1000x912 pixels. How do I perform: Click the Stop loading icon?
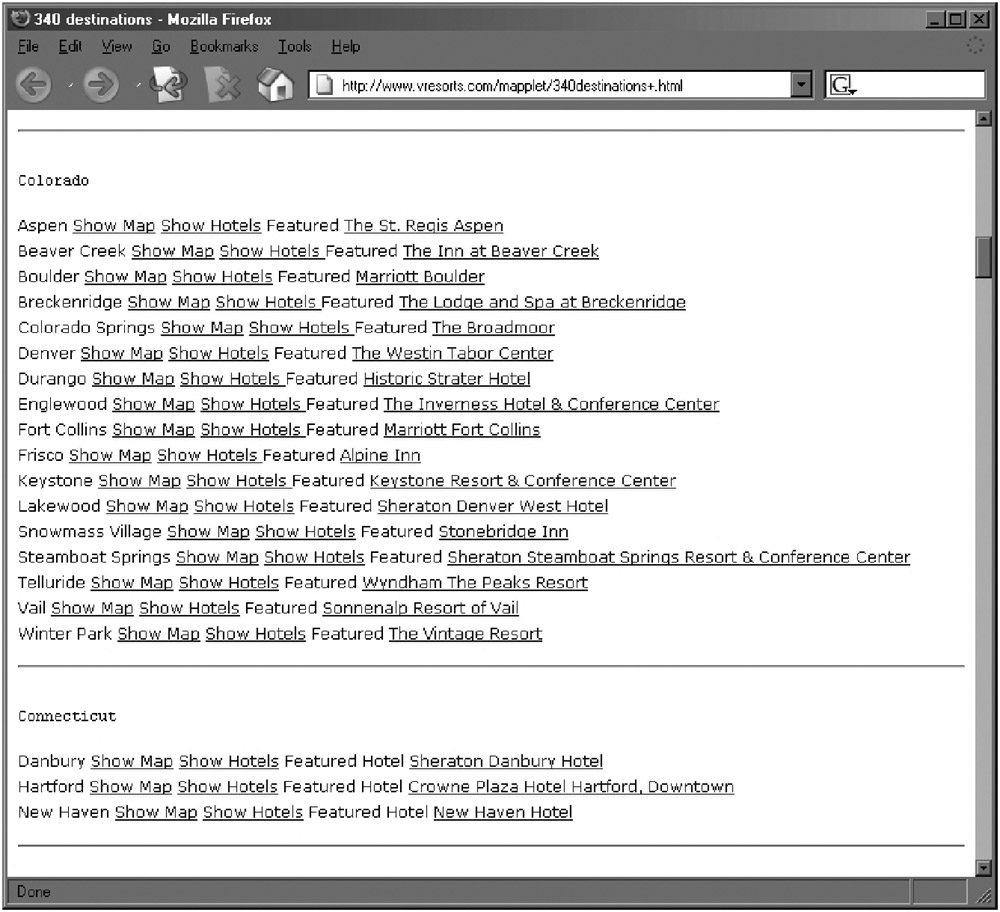pyautogui.click(x=223, y=85)
